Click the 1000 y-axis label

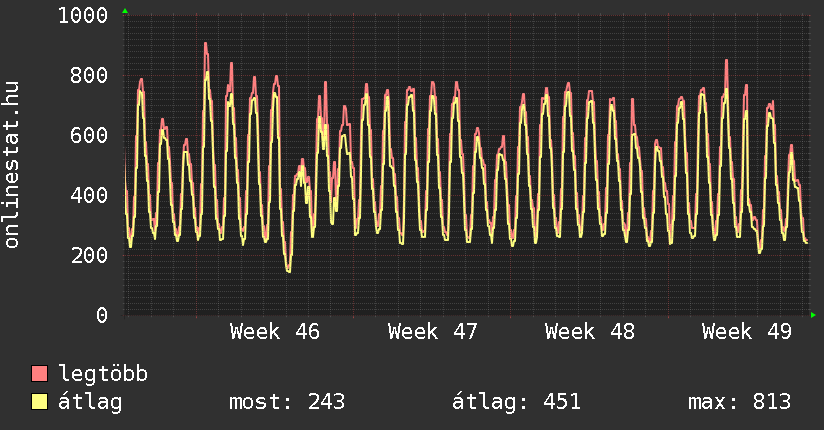[x=83, y=16]
